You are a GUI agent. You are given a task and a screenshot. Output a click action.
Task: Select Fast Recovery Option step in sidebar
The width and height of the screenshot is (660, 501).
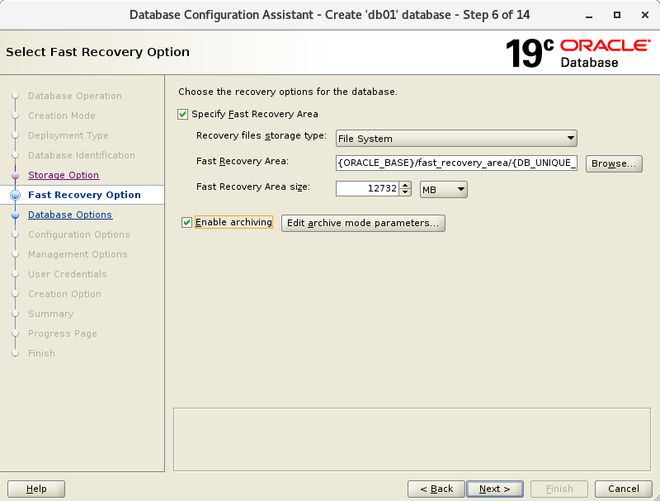click(x=84, y=195)
